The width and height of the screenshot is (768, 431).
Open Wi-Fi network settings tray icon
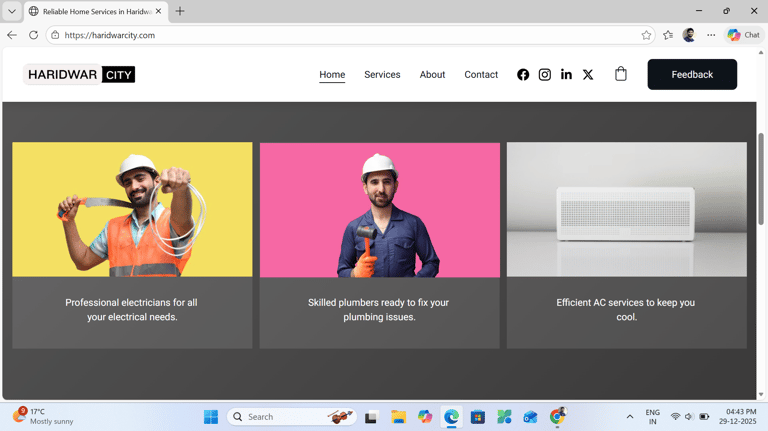(x=675, y=417)
